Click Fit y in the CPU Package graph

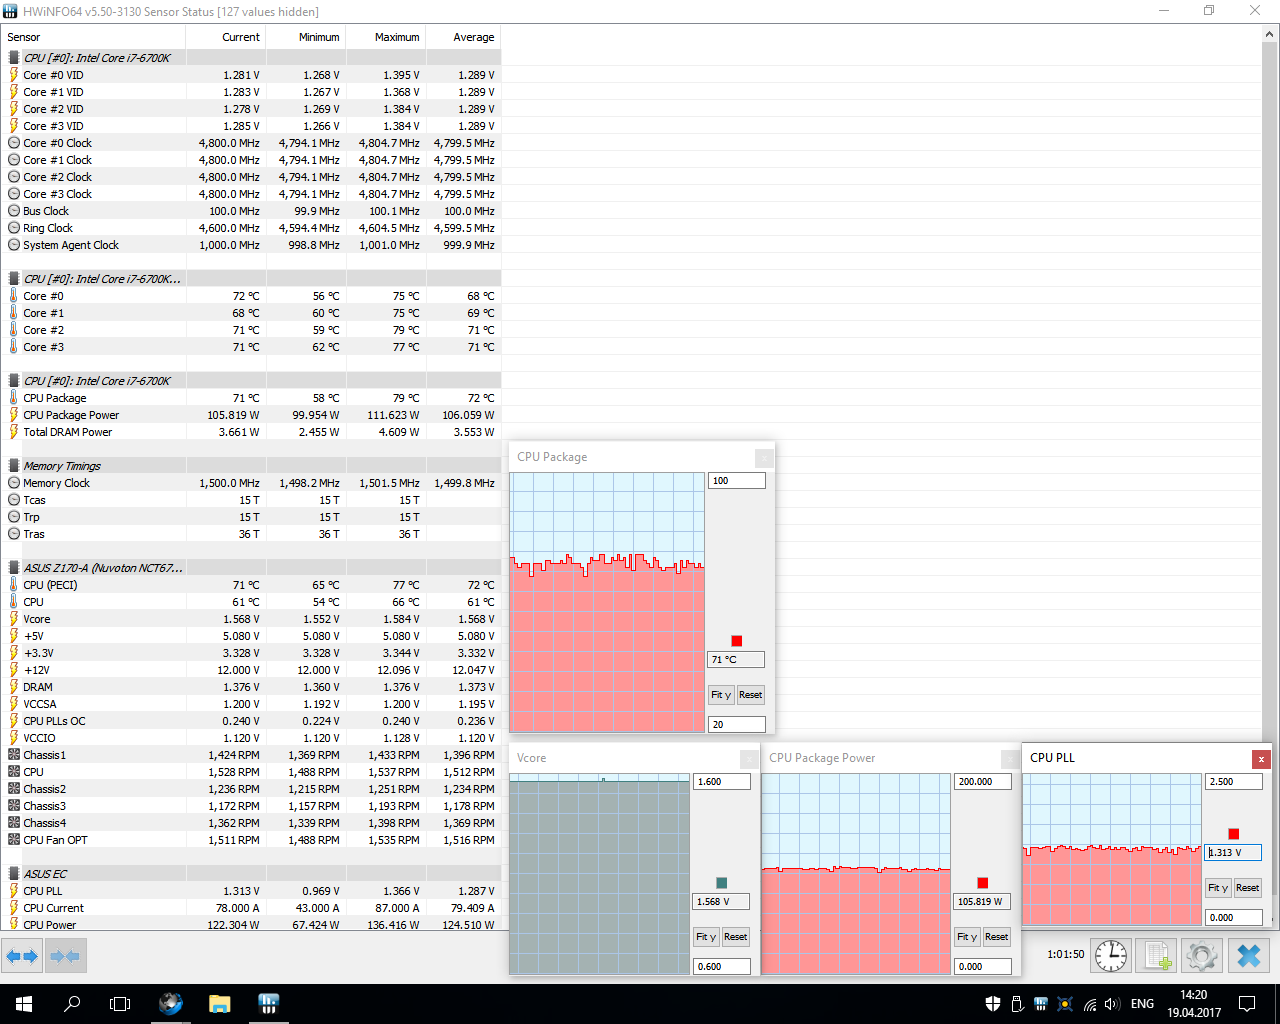click(721, 695)
